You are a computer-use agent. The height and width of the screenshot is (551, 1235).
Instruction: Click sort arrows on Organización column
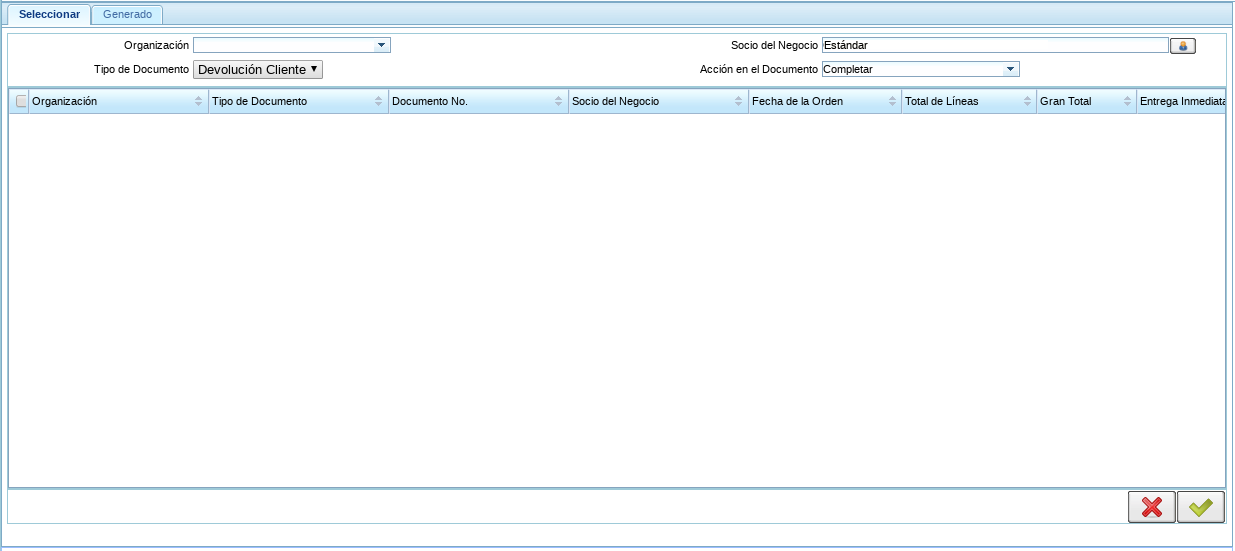pyautogui.click(x=198, y=102)
